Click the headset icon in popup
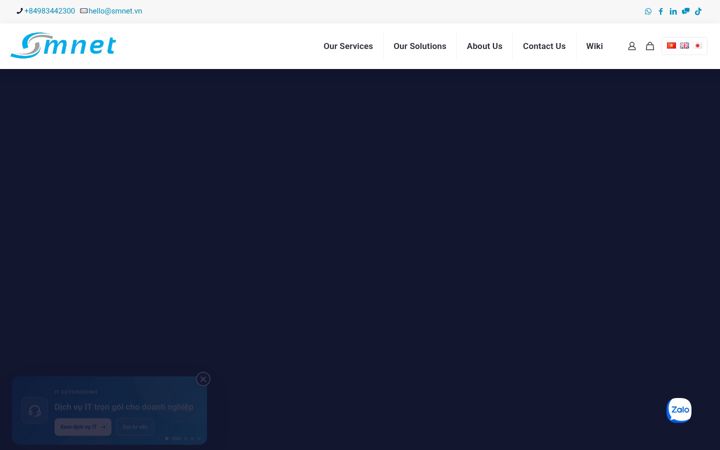Viewport: 720px width, 450px height. click(x=34, y=411)
